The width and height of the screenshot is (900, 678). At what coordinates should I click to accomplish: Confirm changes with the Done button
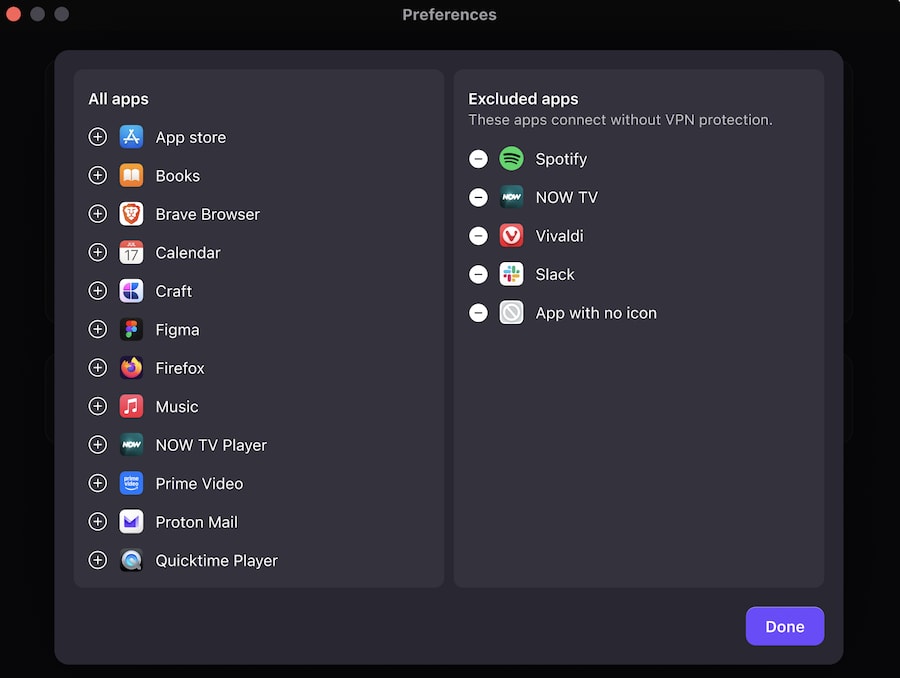point(785,626)
